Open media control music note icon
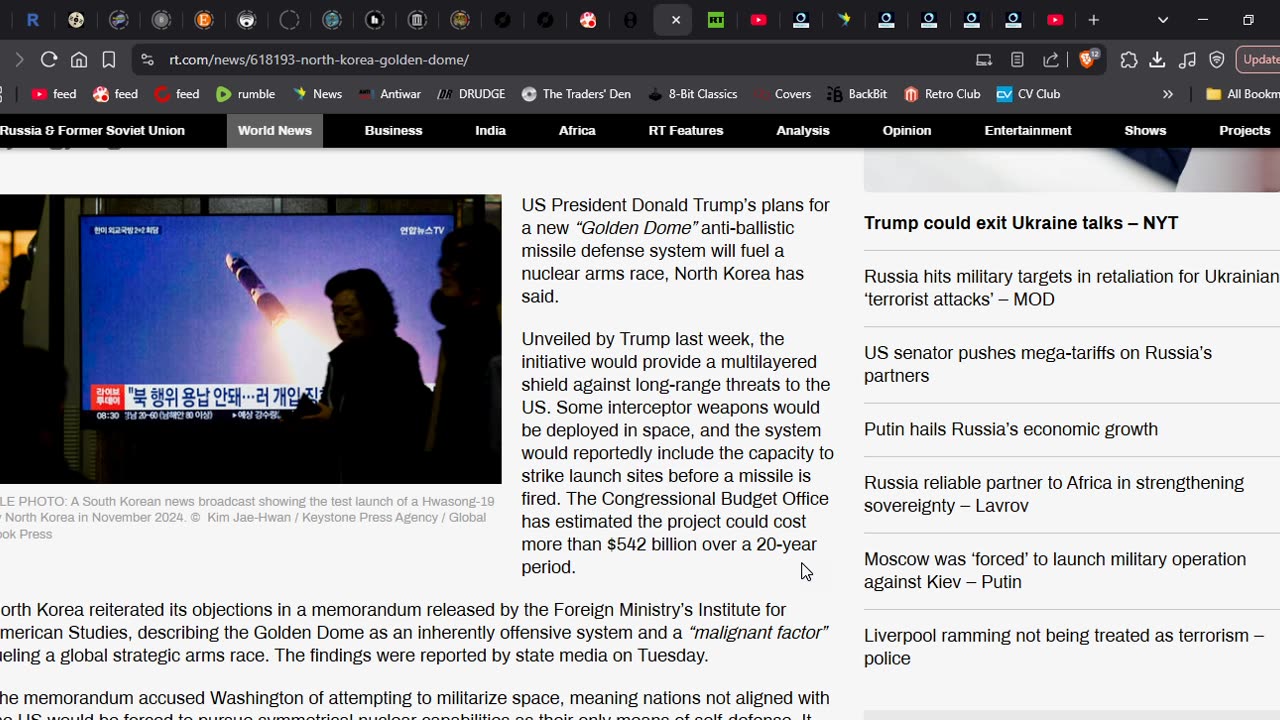The height and width of the screenshot is (720, 1280). pyautogui.click(x=1187, y=60)
